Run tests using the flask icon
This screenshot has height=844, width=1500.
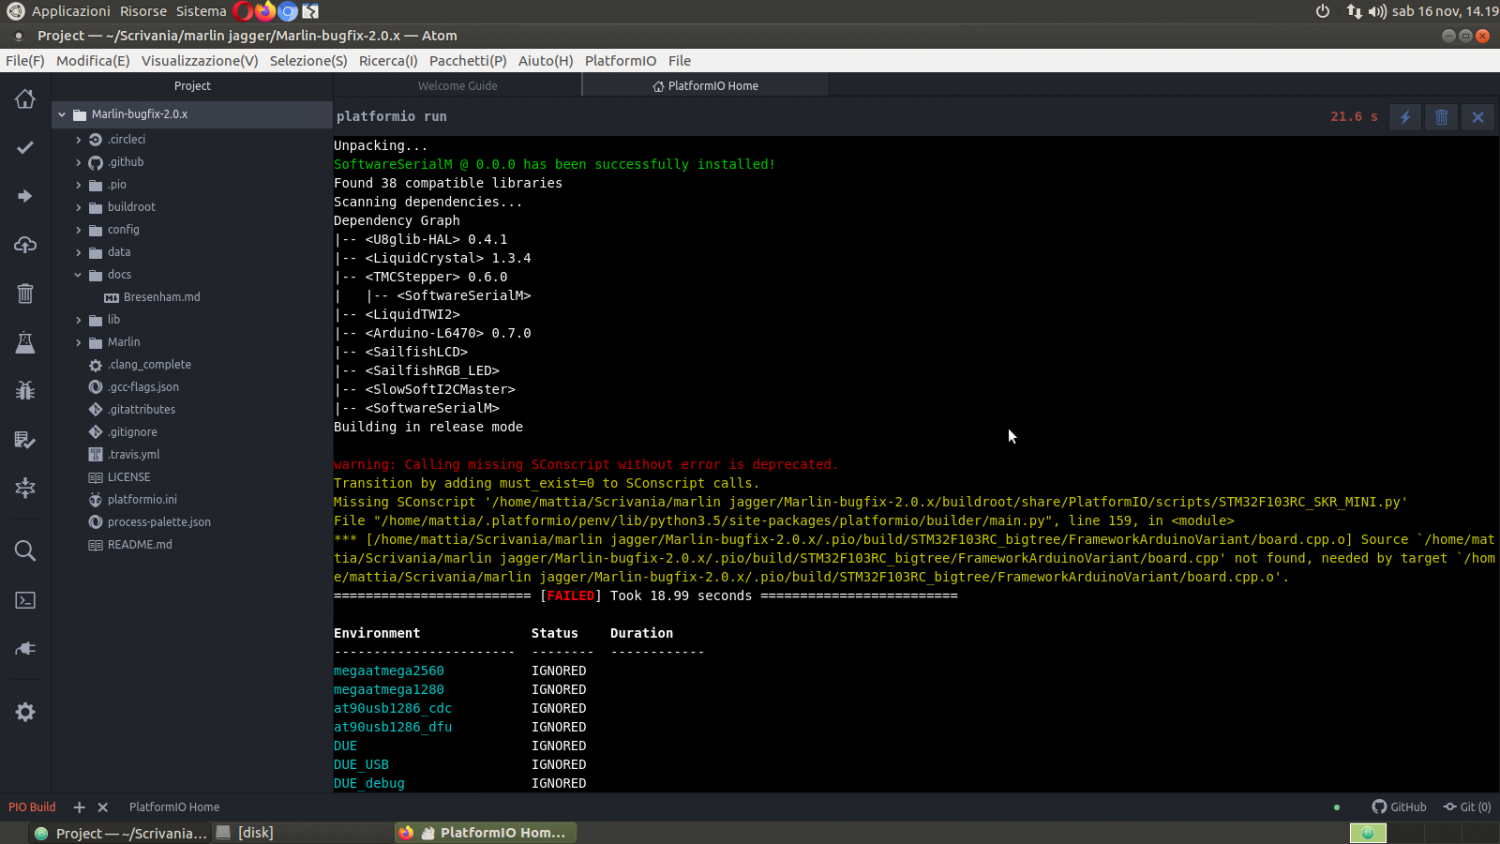(25, 342)
